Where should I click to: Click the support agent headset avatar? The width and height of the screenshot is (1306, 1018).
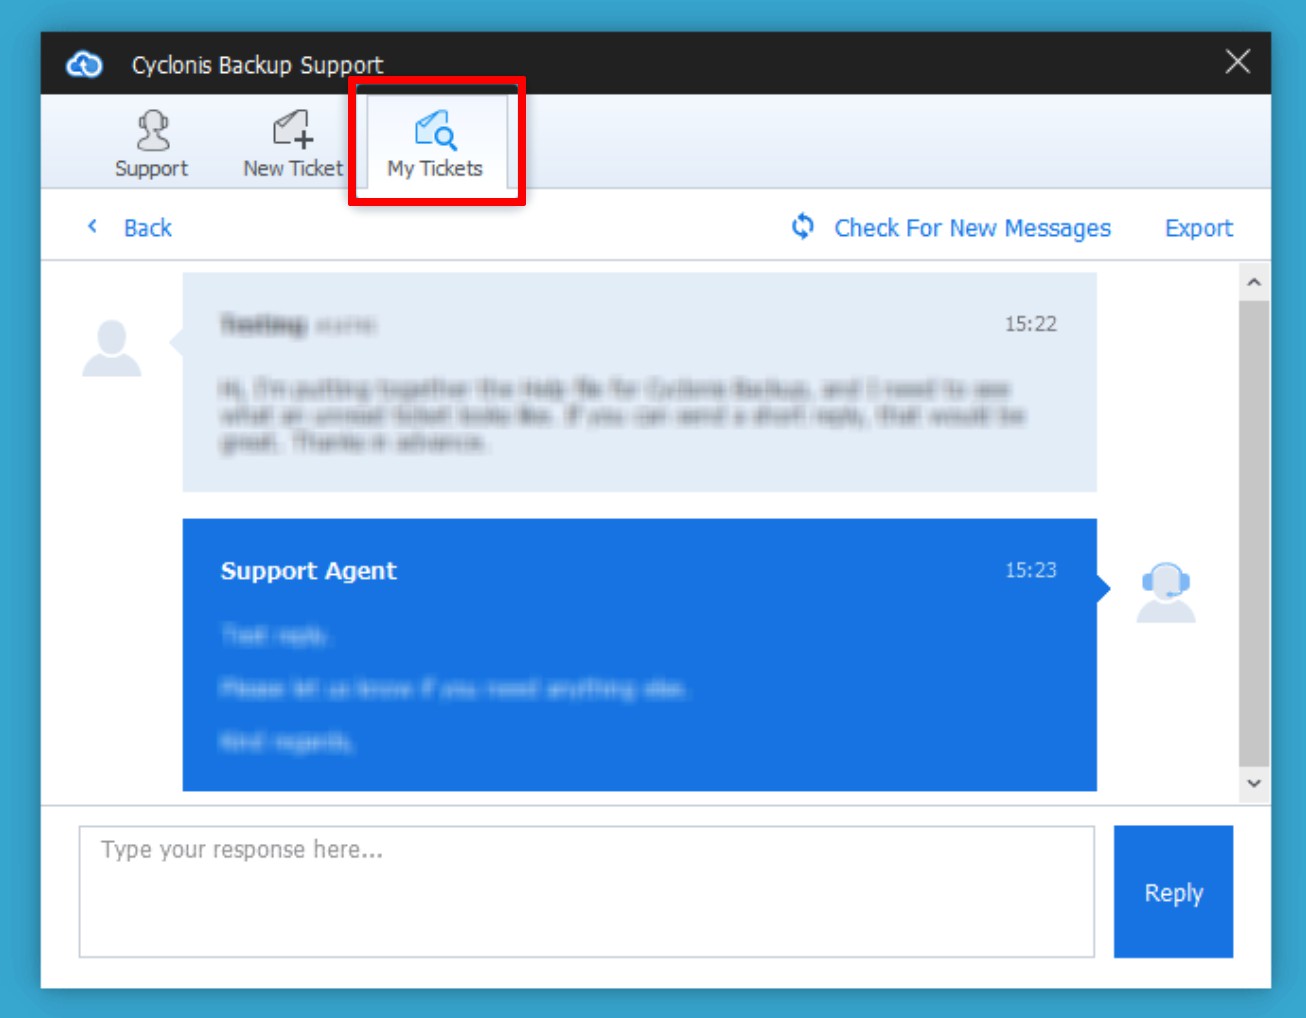pyautogui.click(x=1165, y=592)
